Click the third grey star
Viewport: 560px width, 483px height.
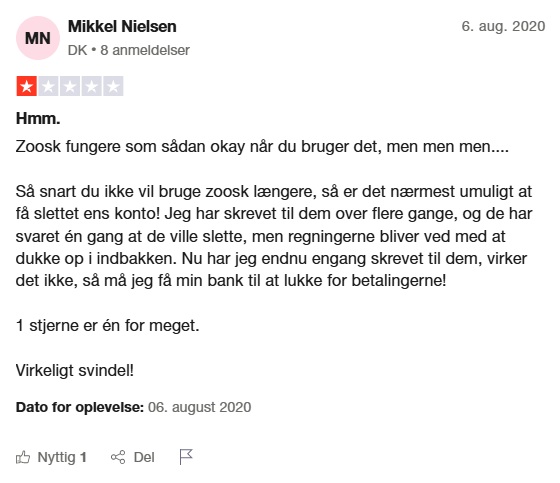point(70,86)
